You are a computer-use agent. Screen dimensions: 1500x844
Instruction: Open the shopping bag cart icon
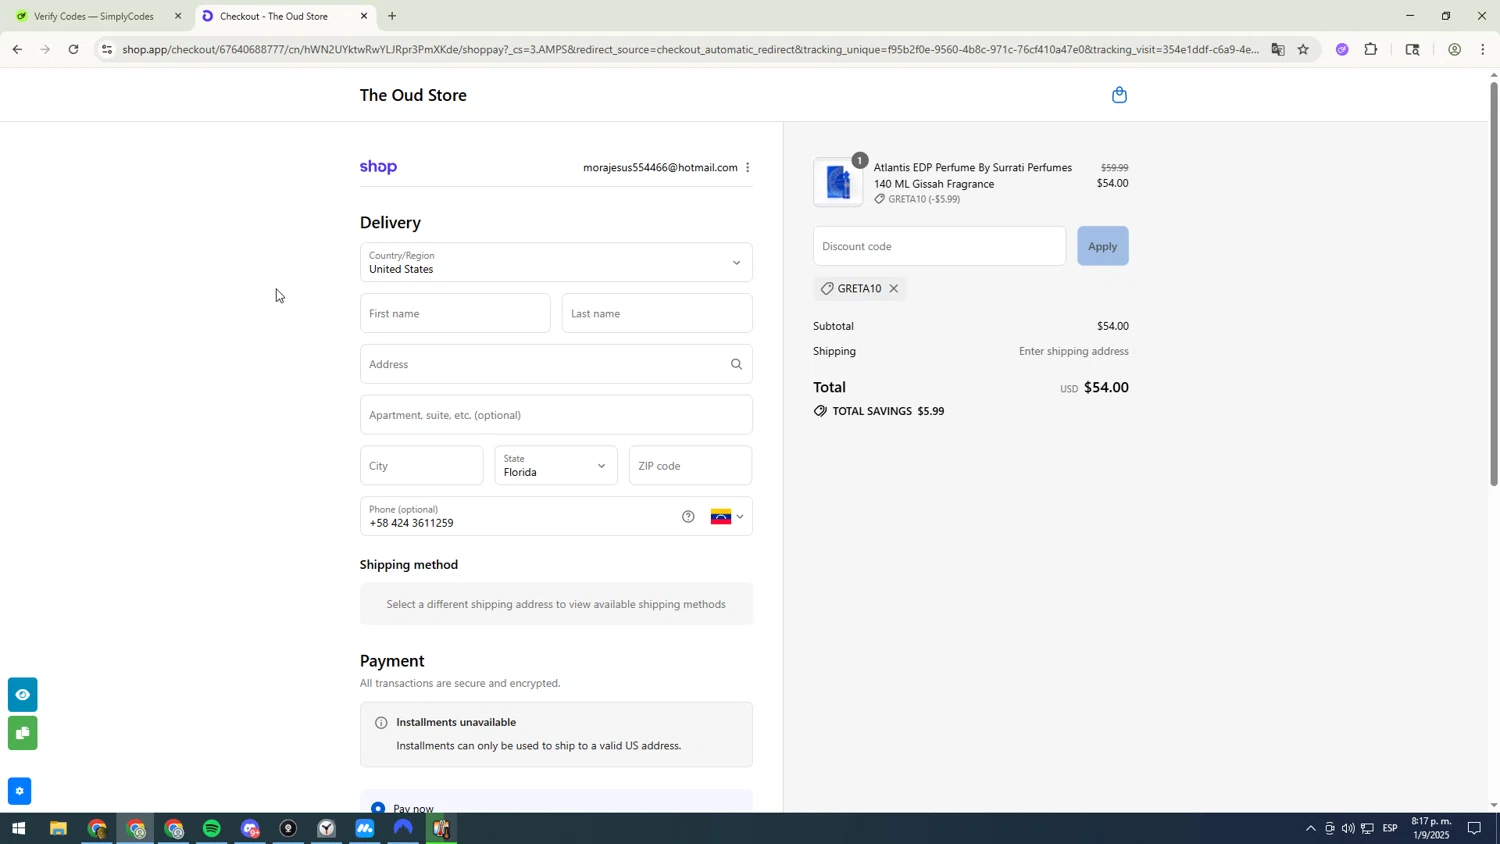(x=1119, y=95)
